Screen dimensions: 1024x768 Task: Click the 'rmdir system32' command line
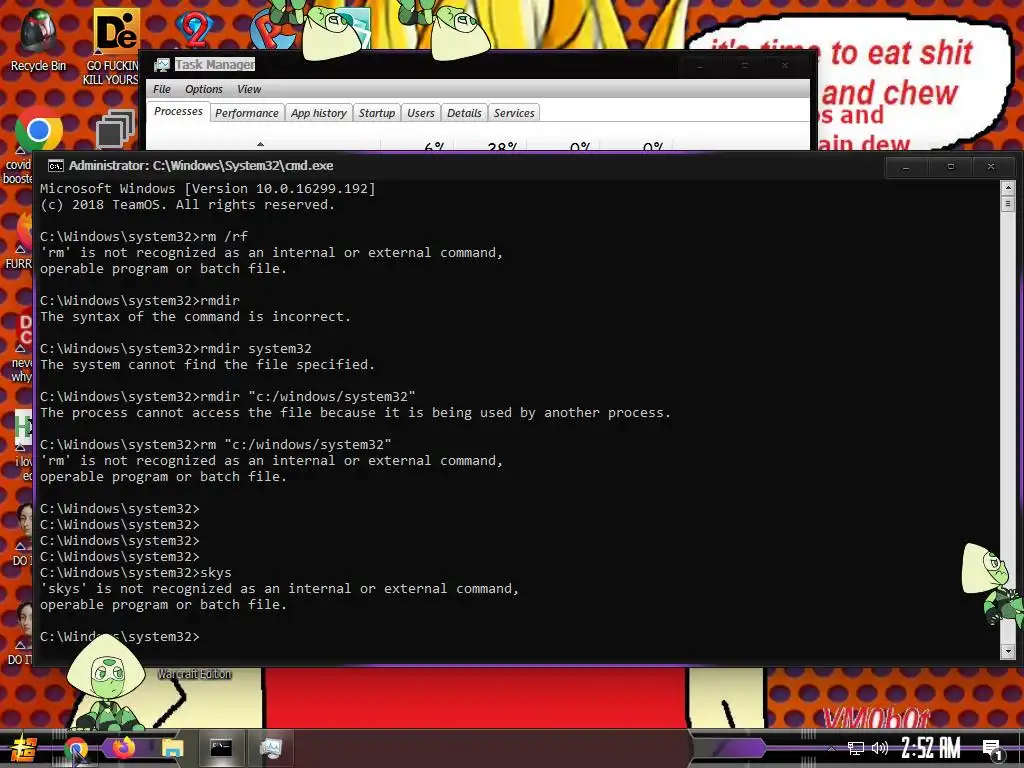click(x=176, y=349)
